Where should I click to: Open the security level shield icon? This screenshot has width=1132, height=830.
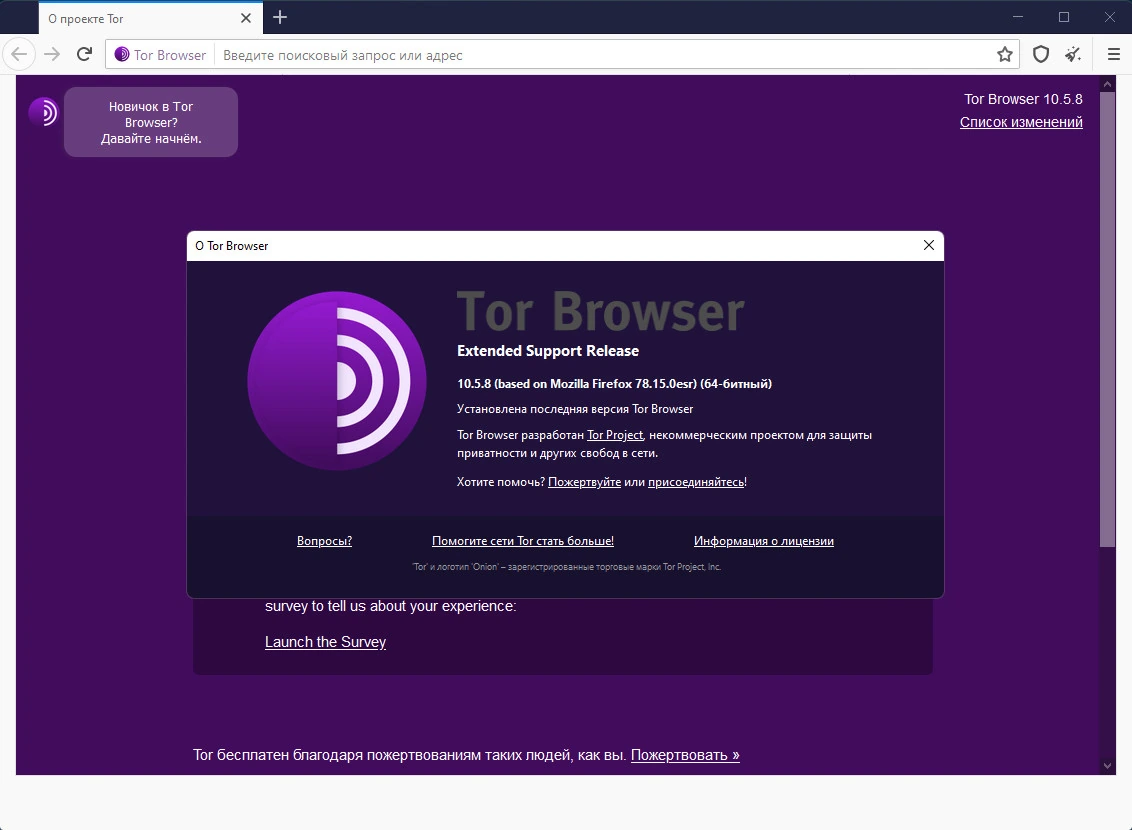[1040, 54]
